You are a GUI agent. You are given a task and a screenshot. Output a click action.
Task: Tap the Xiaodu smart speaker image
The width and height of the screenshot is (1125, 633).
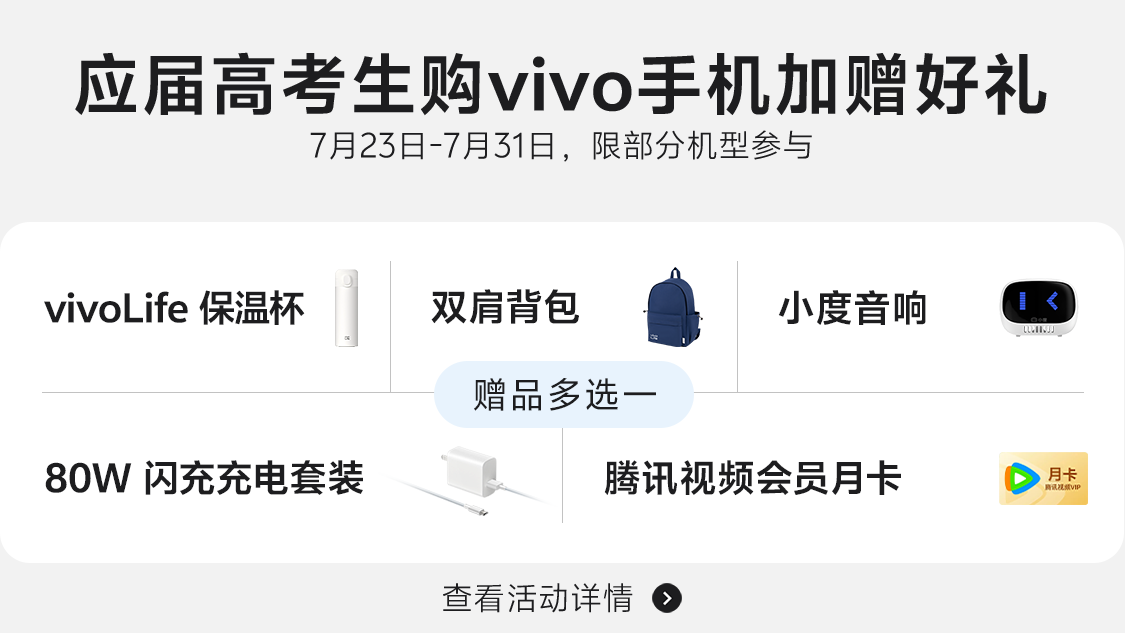[x=1039, y=309]
